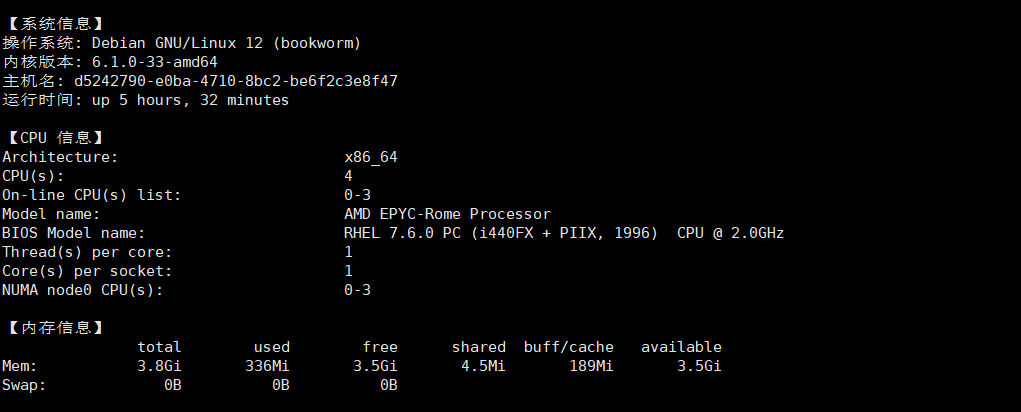Click the total memory value 3.8Gi
This screenshot has width=1021, height=412.
pyautogui.click(x=159, y=366)
